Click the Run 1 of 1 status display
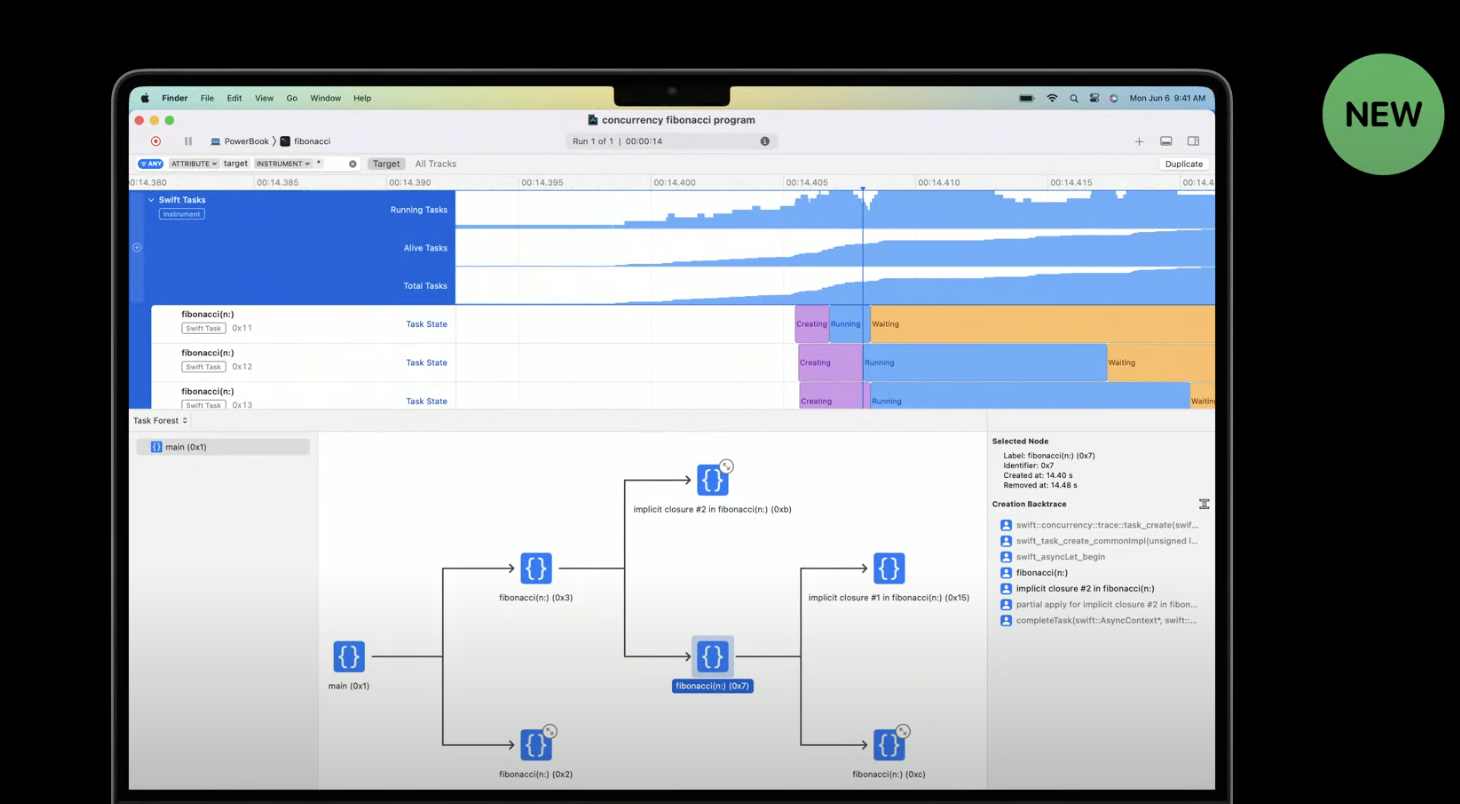This screenshot has width=1460, height=804. point(671,141)
